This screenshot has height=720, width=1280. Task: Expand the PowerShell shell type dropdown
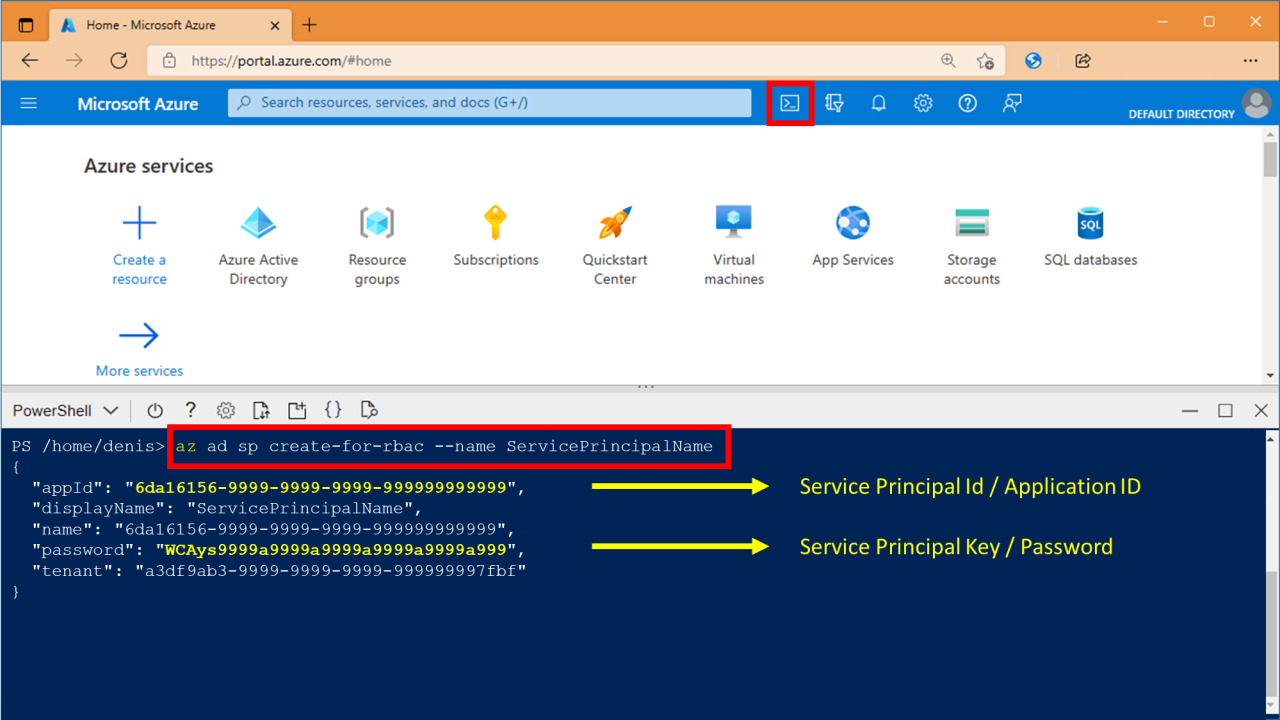click(65, 410)
